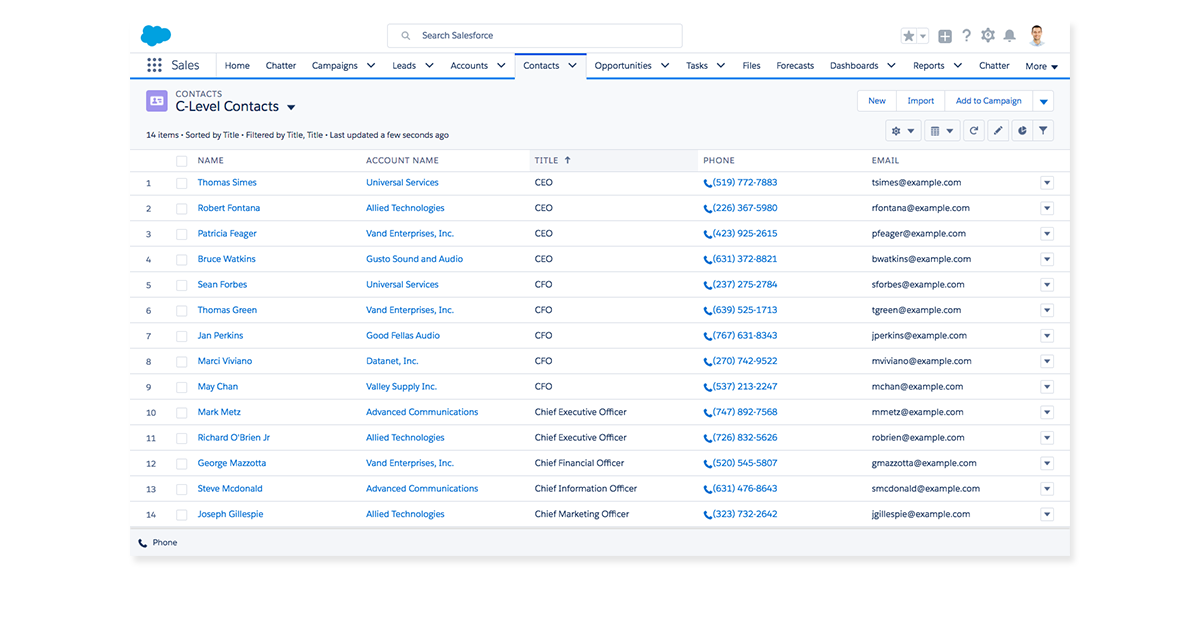
Task: Click the Setup gear icon in header
Action: [988, 36]
